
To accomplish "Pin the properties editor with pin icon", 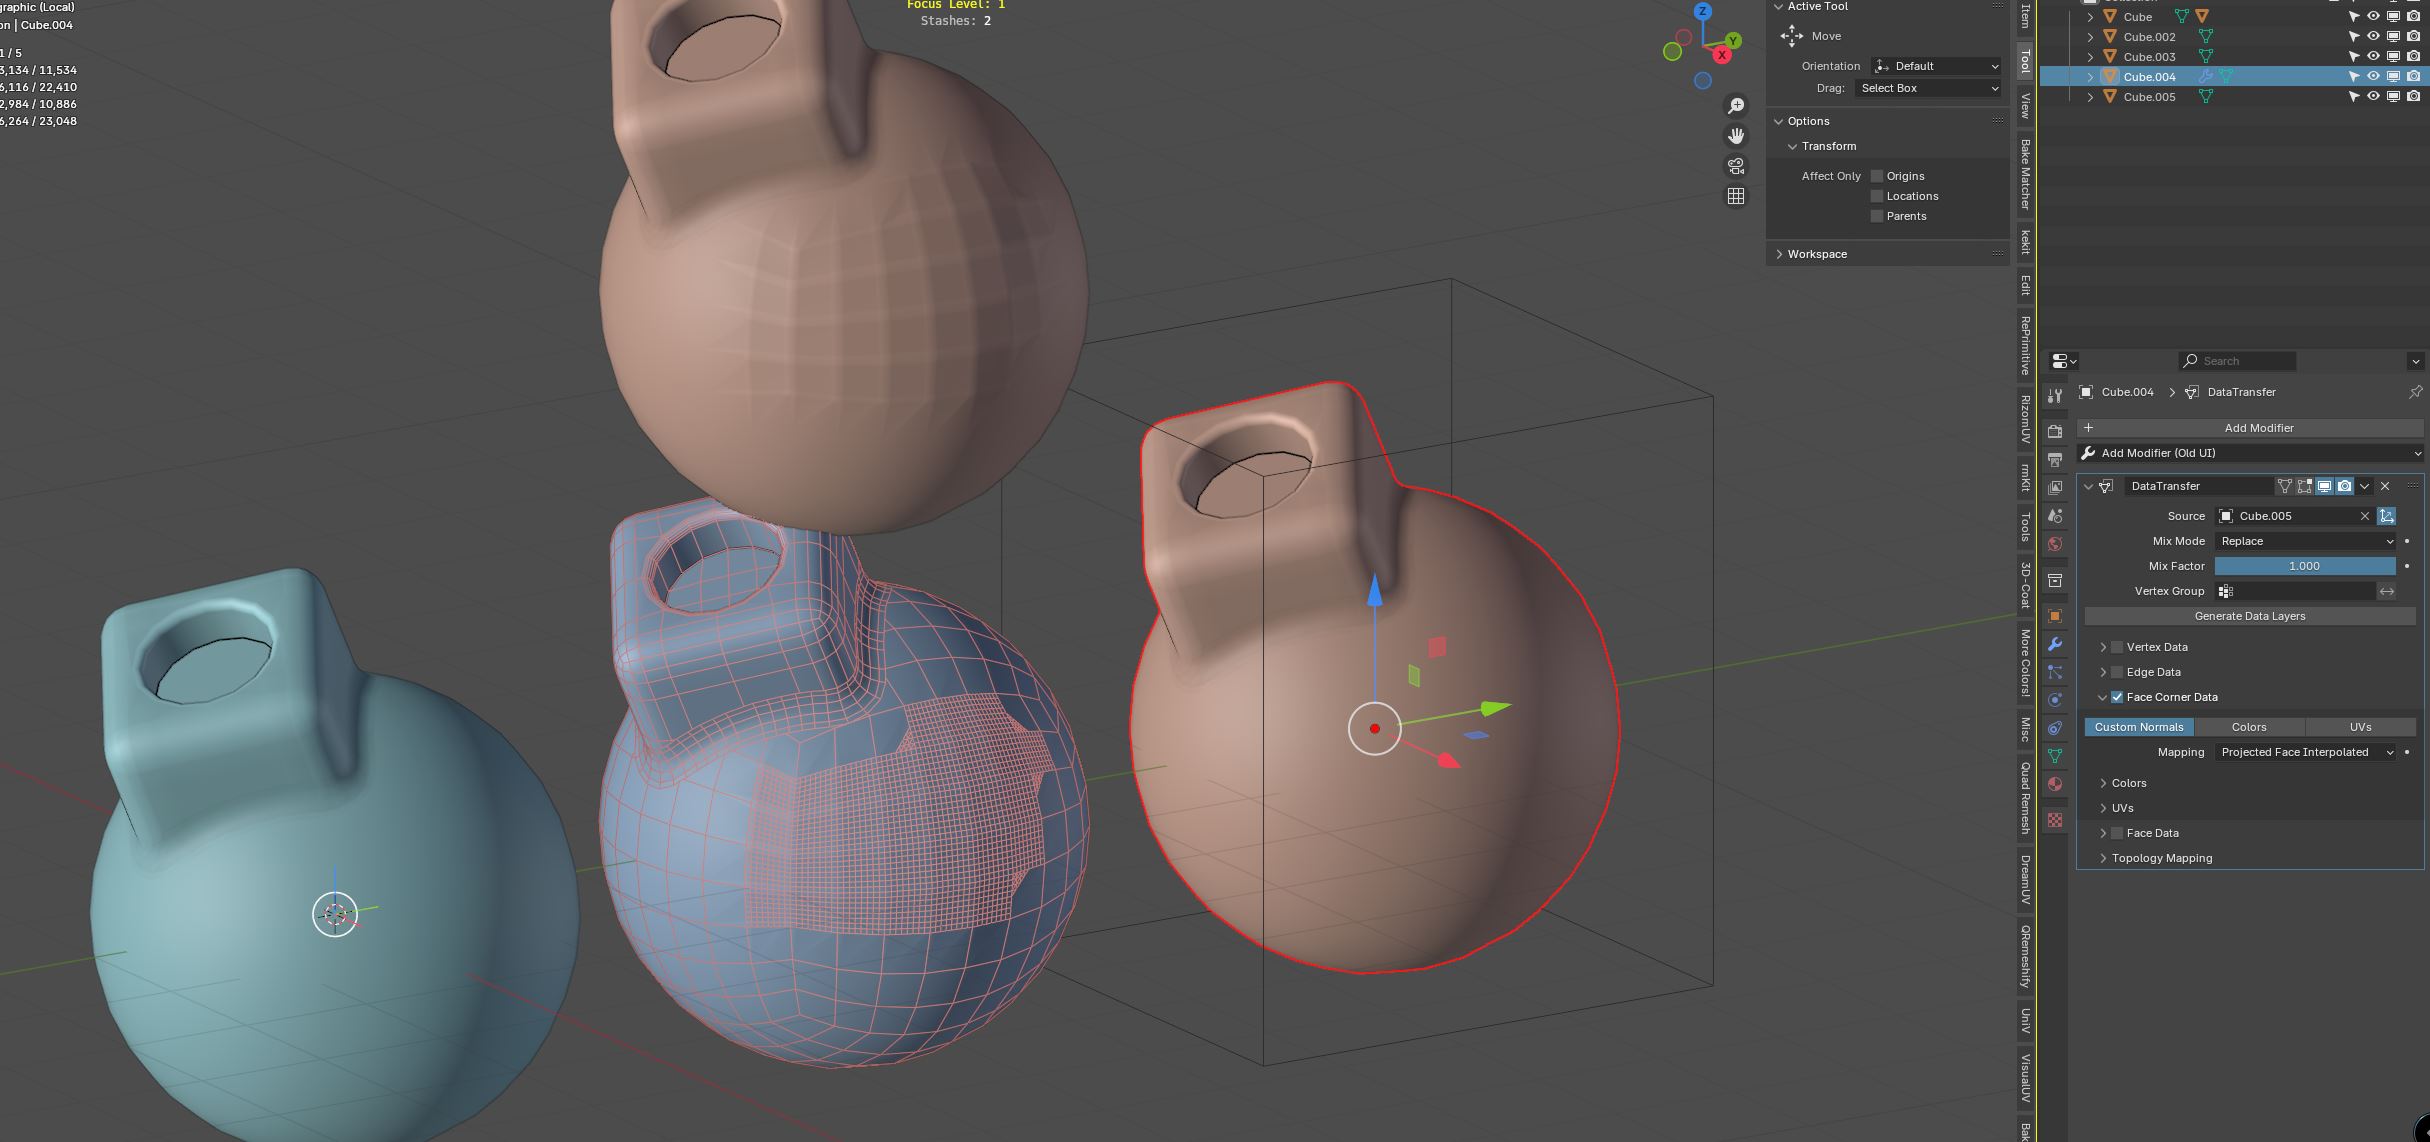I will pyautogui.click(x=2415, y=392).
